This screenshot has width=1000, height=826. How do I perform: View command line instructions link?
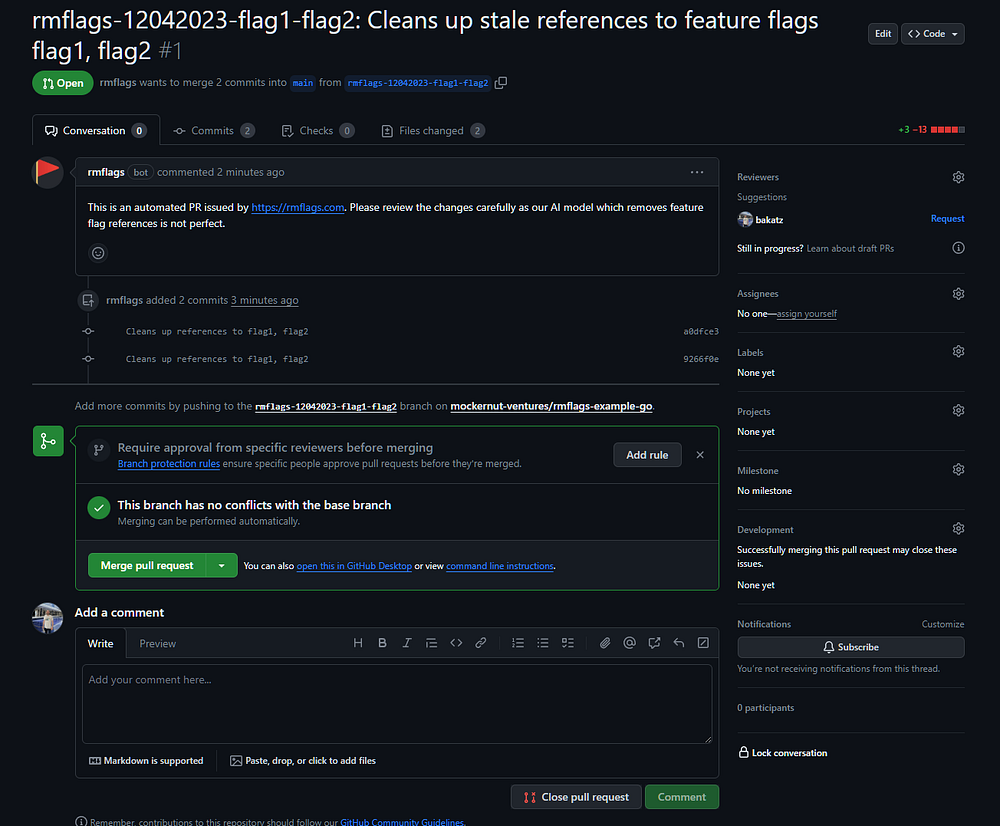pos(499,566)
